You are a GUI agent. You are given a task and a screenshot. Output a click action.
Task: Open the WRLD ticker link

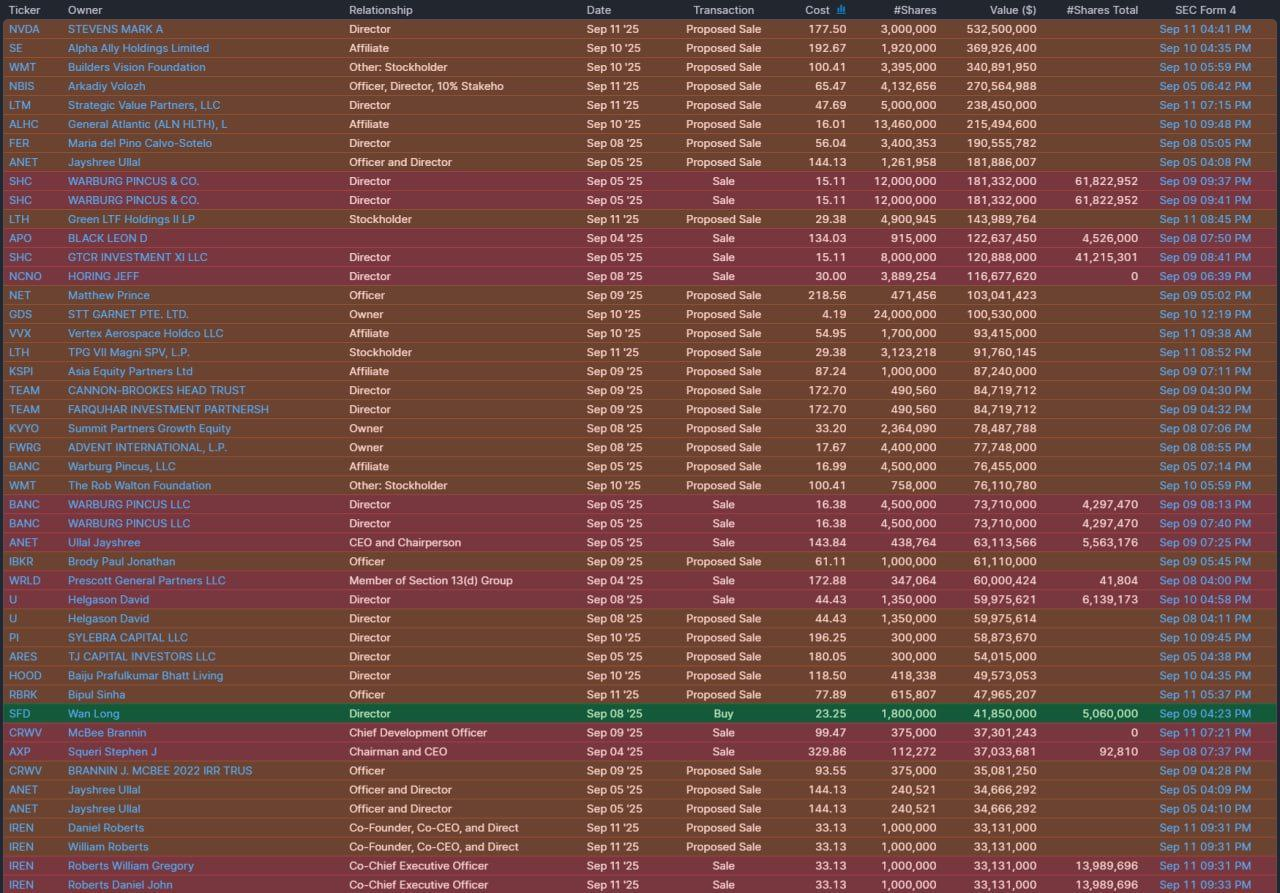click(x=25, y=580)
